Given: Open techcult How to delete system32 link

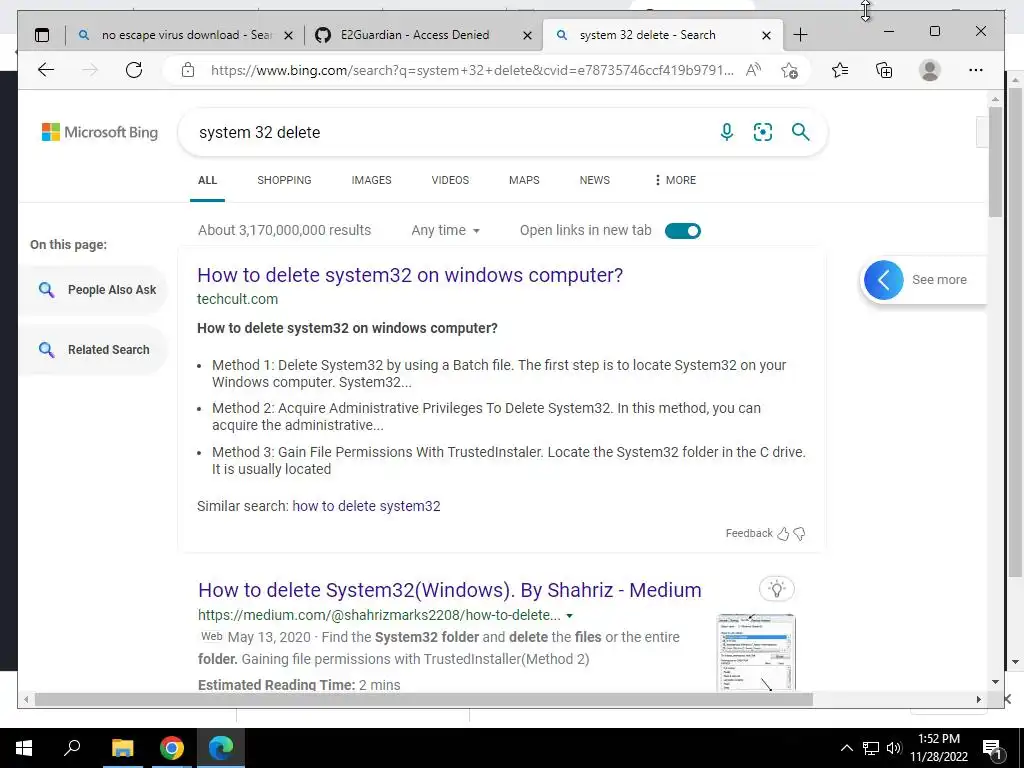Looking at the screenshot, I should [410, 275].
